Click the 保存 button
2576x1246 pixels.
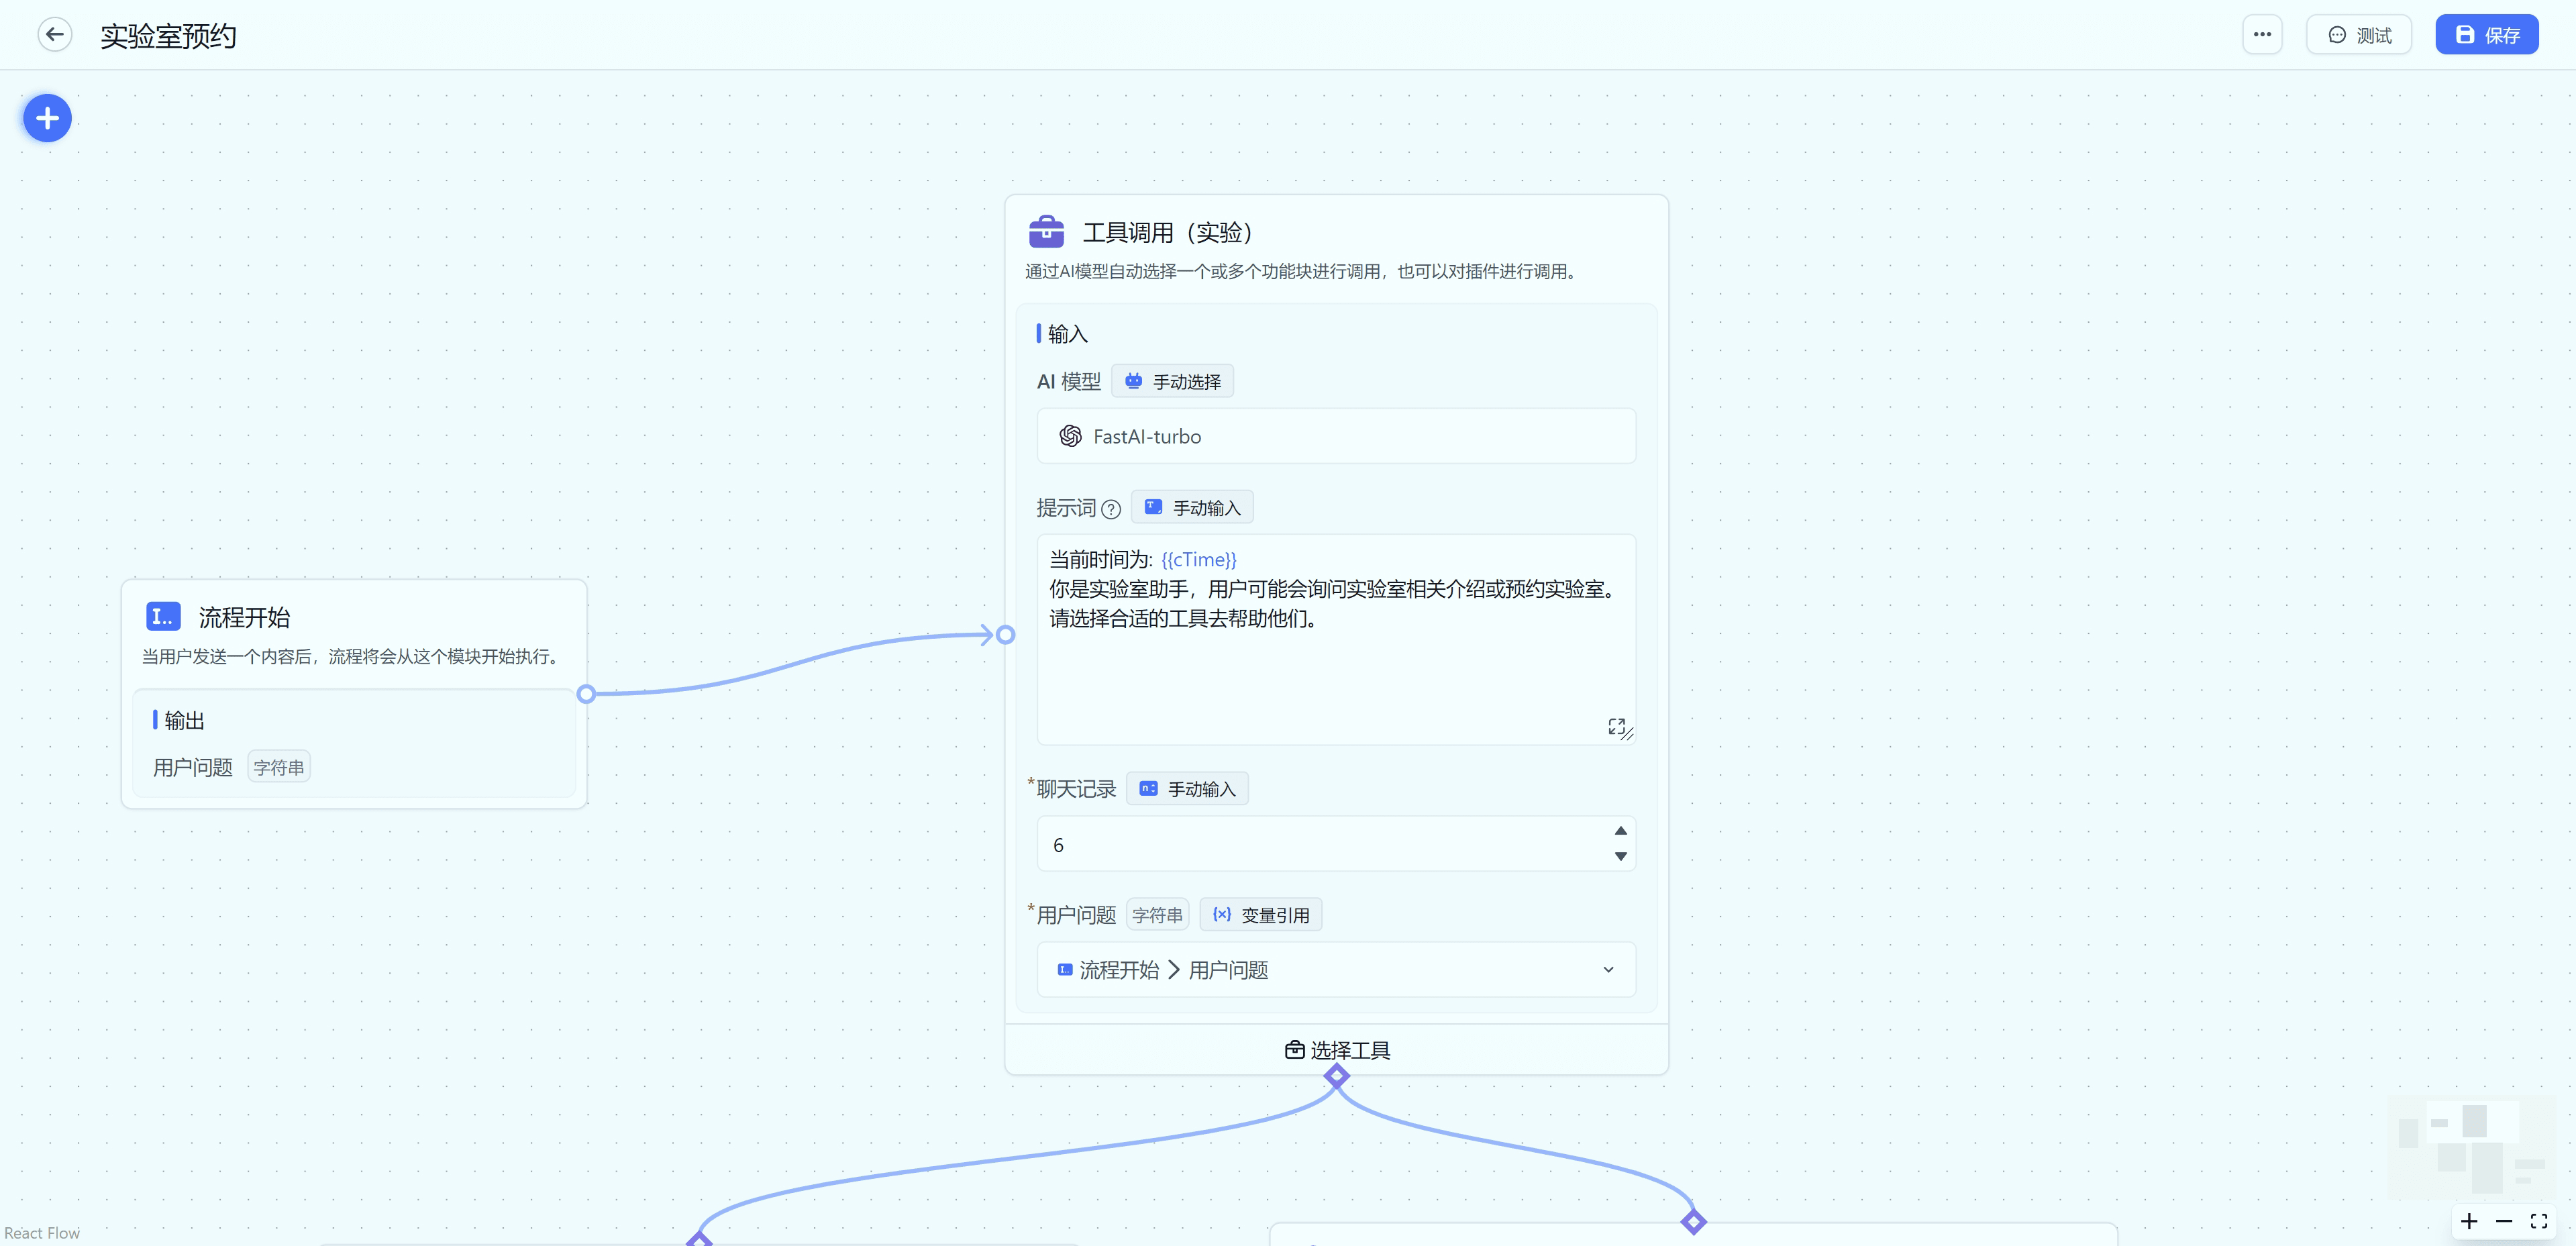tap(2486, 35)
